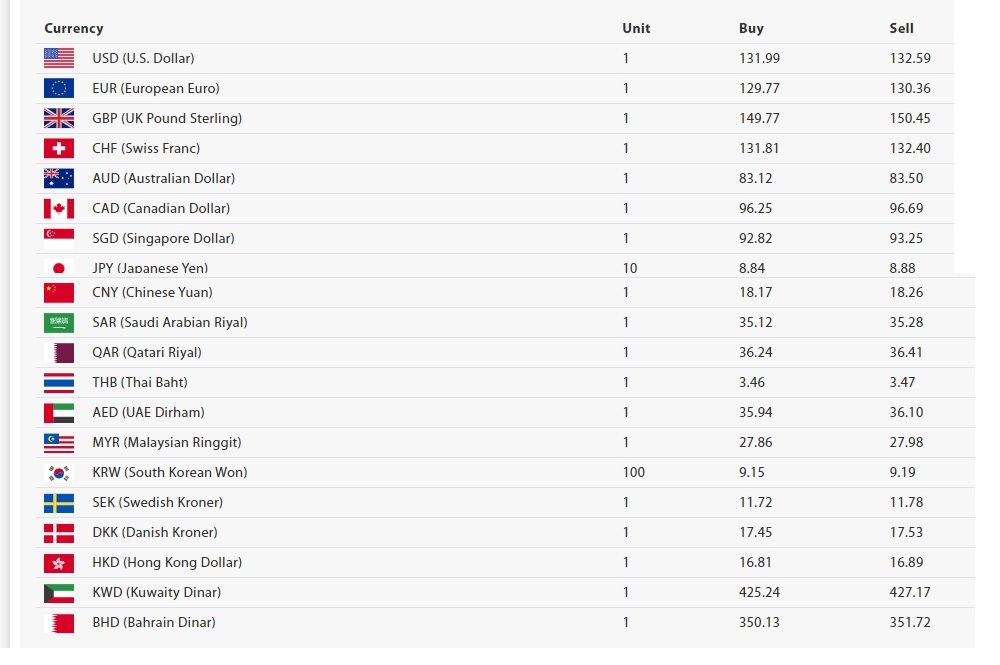
Task: Click the Singapore flag icon
Action: (x=59, y=238)
